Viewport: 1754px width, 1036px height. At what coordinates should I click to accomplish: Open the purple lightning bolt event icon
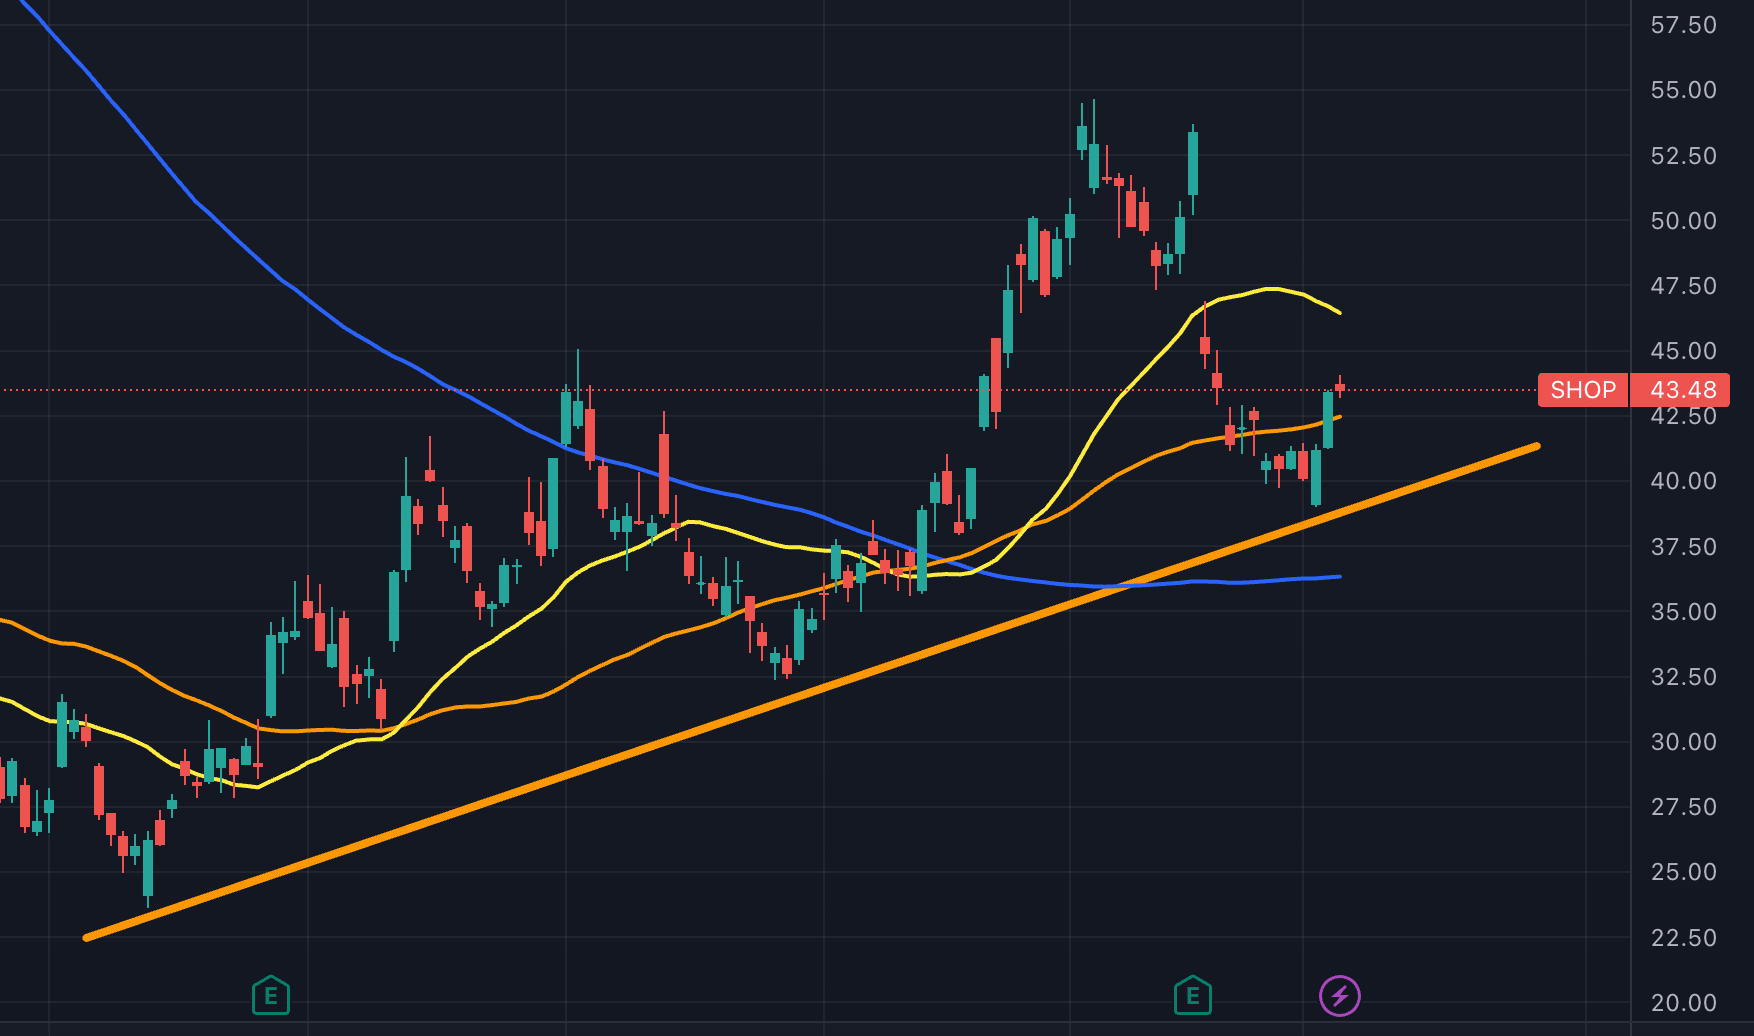click(1340, 996)
